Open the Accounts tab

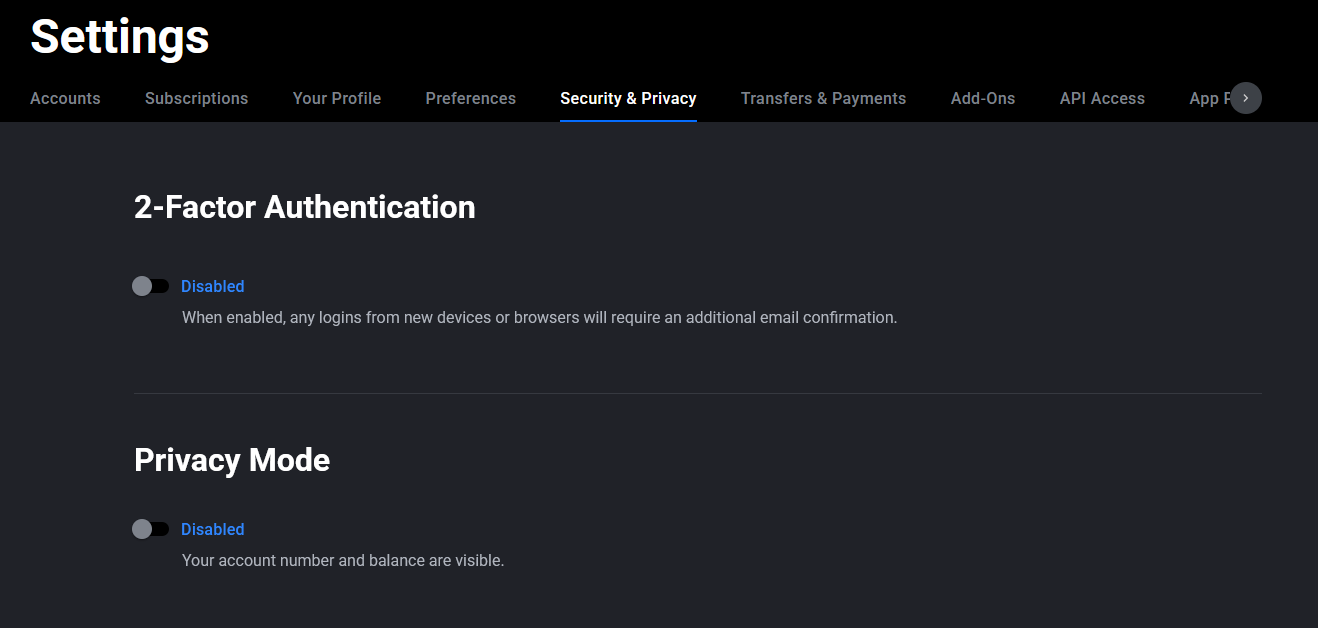(x=65, y=98)
